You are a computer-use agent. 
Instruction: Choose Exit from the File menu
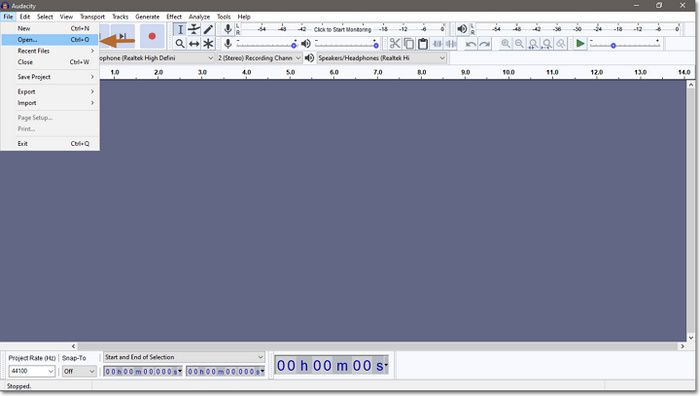pyautogui.click(x=50, y=143)
